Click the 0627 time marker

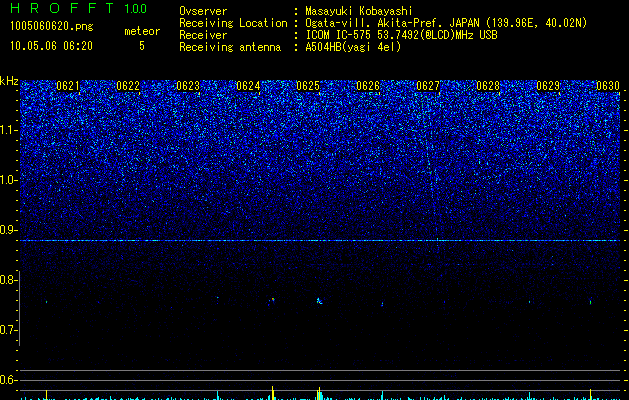tap(428, 86)
